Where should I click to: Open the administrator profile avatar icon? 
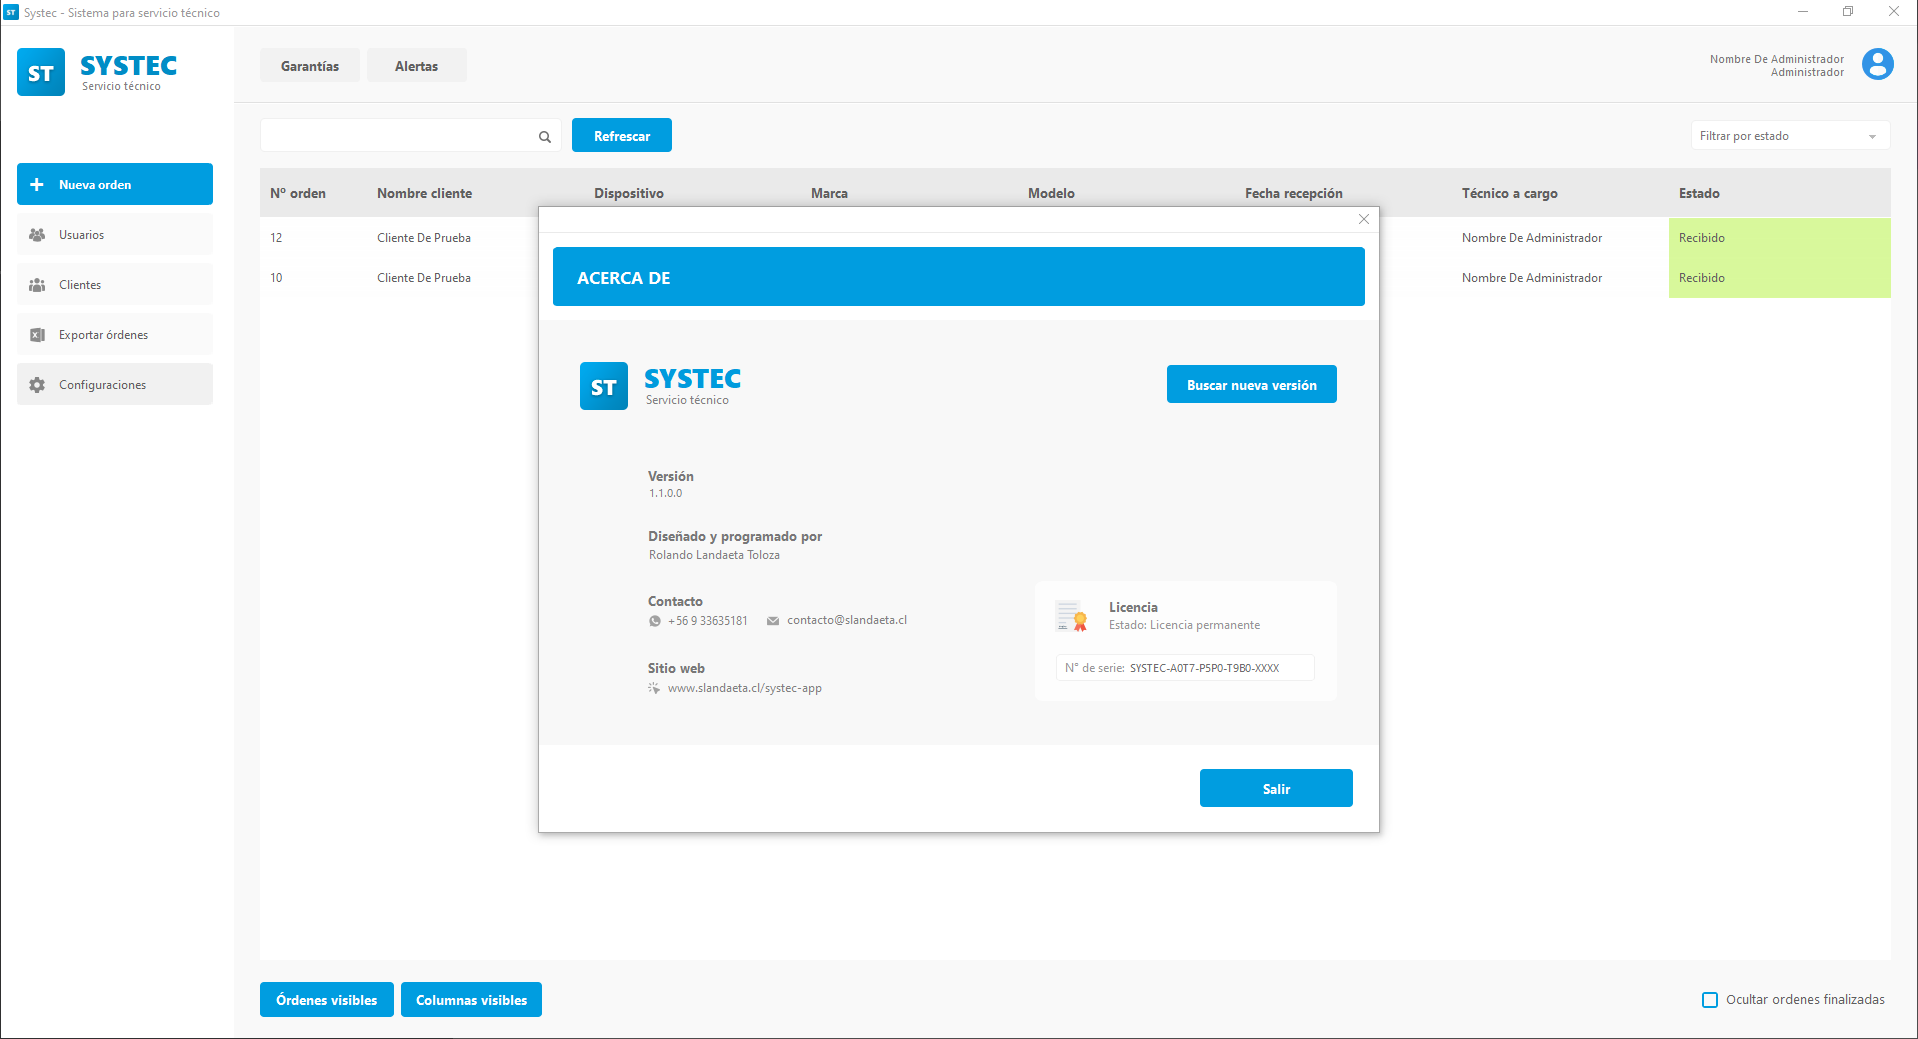point(1877,64)
